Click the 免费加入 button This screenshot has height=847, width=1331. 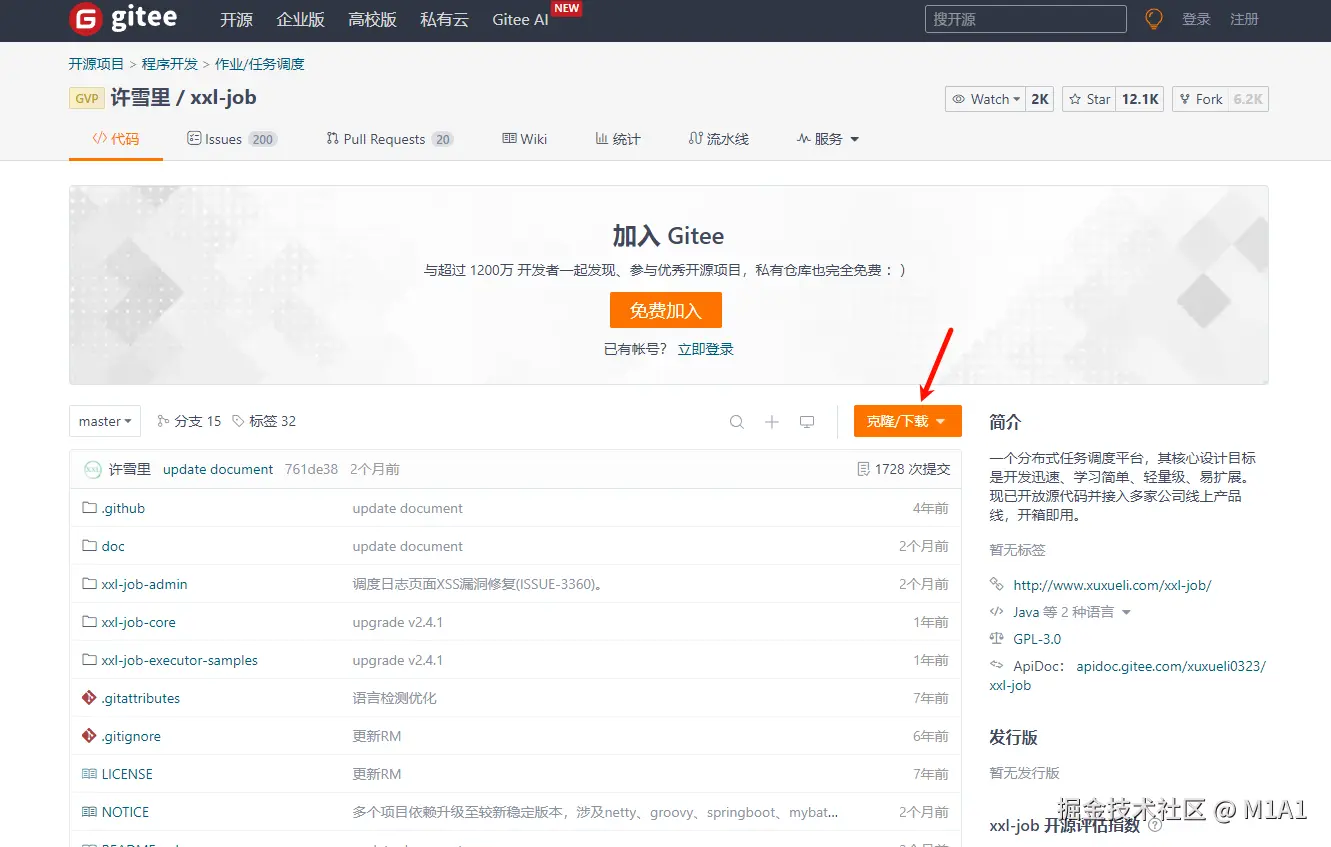(x=665, y=310)
